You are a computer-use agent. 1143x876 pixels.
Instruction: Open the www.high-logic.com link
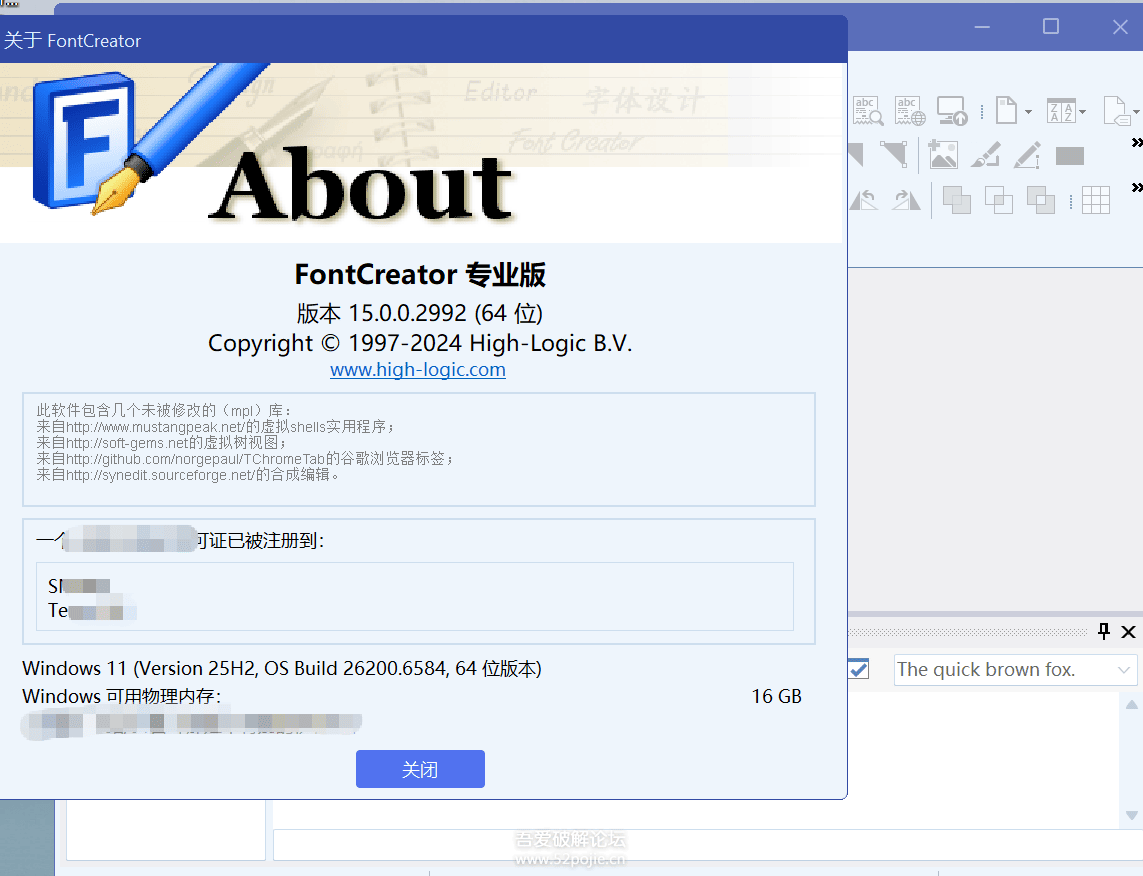(418, 369)
